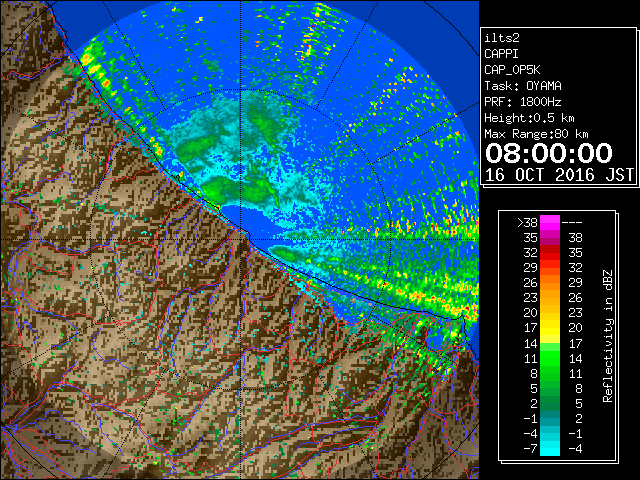Screen dimensions: 640x480
Task: Select the 'ilts2' label in info box
Action: coord(502,38)
